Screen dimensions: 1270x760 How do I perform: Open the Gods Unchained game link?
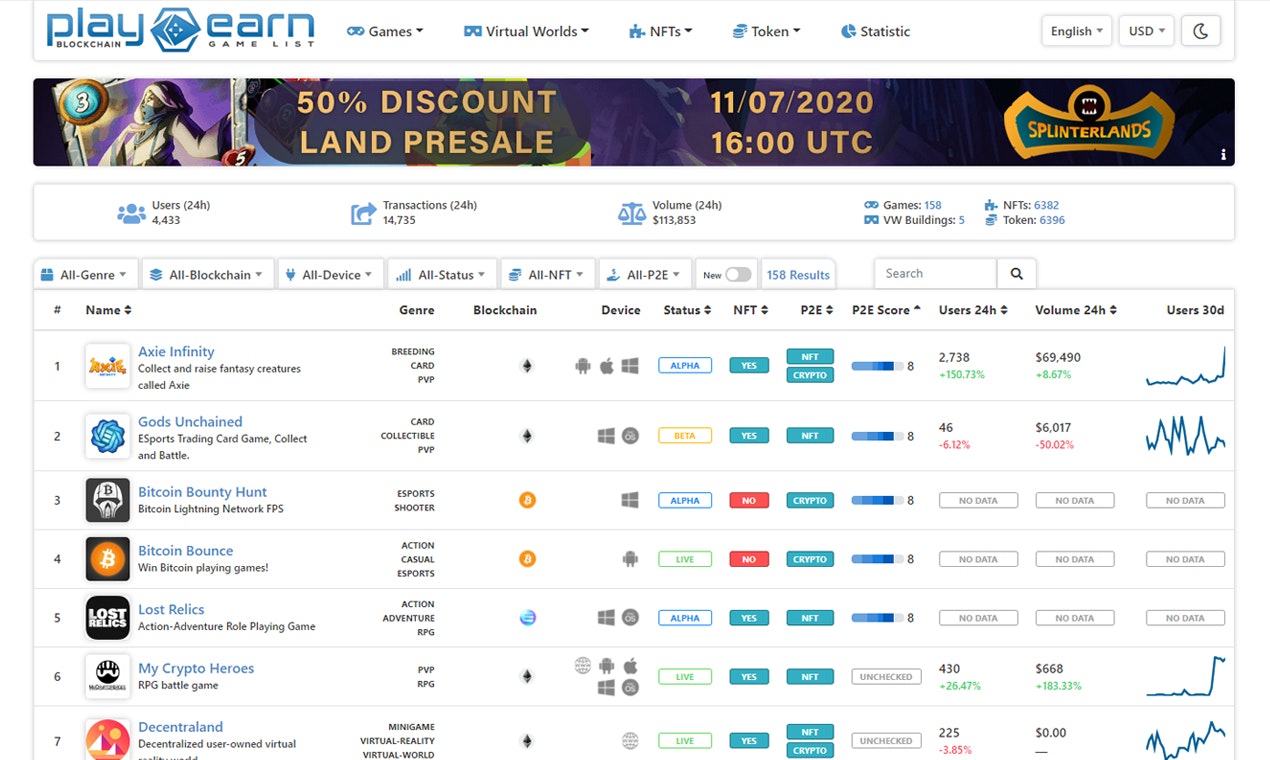[190, 421]
